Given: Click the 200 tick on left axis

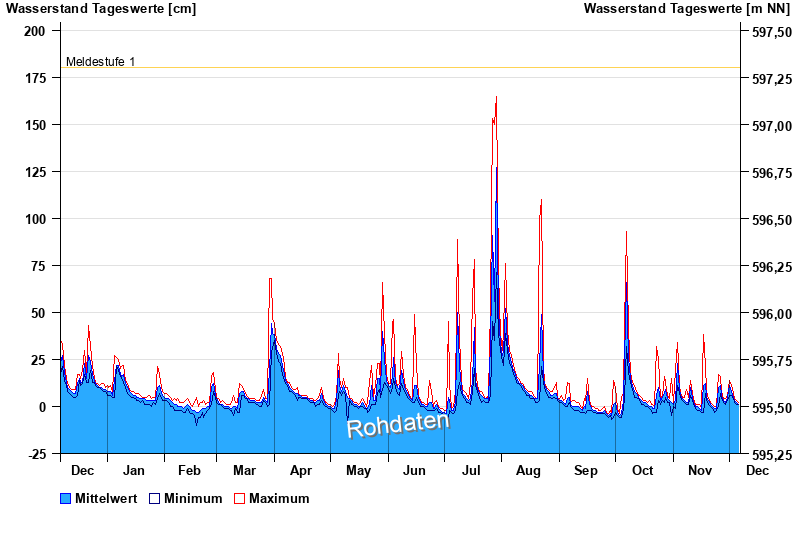Looking at the screenshot, I should pyautogui.click(x=34, y=31).
